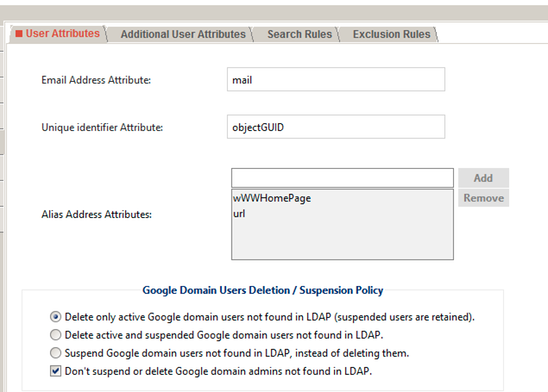Image resolution: width=548 pixels, height=392 pixels.
Task: Open the Additional User Attributes tab
Action: (x=183, y=34)
